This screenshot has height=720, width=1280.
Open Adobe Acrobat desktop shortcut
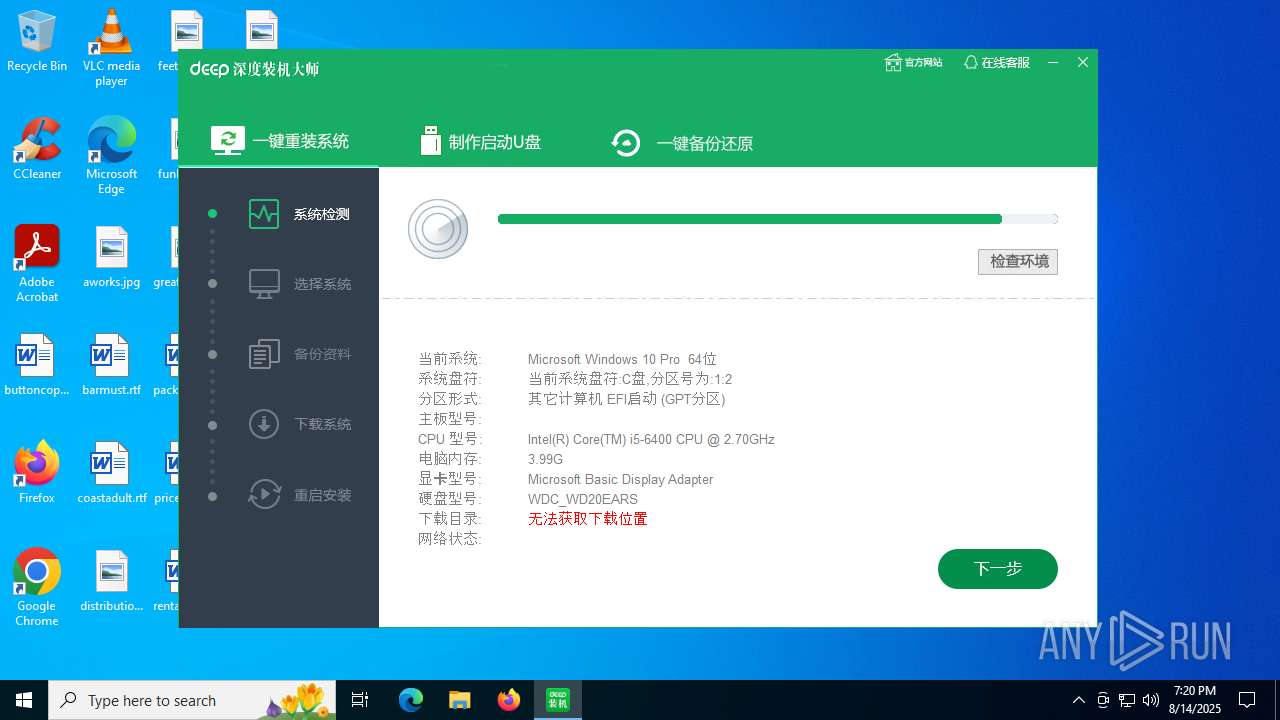(x=37, y=264)
